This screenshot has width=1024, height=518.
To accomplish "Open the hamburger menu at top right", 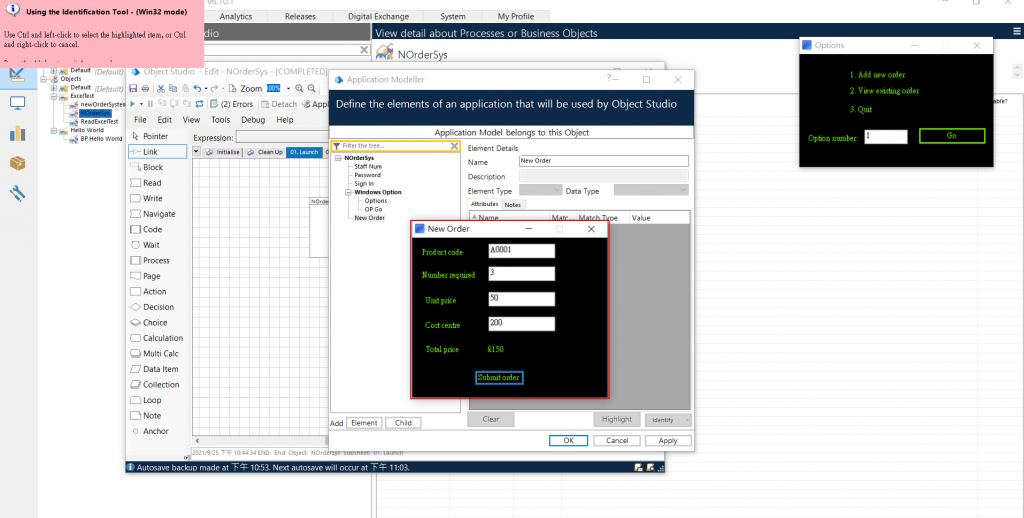I will [1017, 31].
